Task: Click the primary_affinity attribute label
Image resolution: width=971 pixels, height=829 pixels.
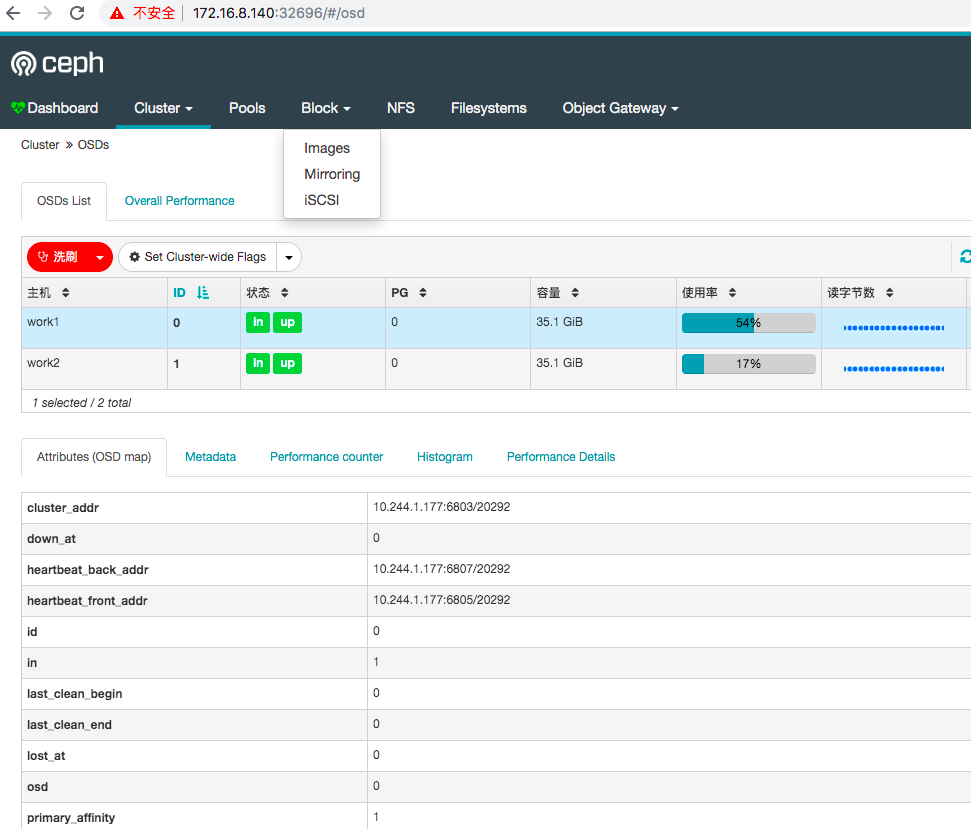Action: tap(71, 818)
